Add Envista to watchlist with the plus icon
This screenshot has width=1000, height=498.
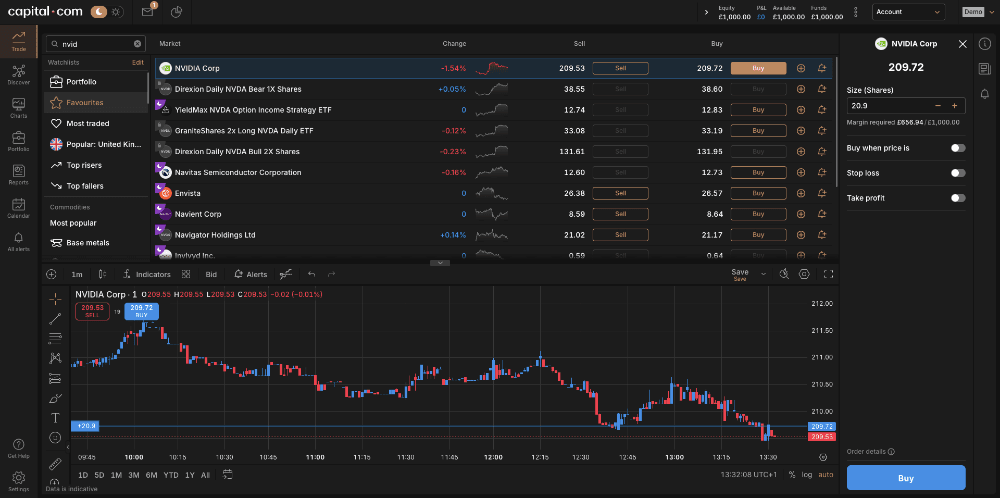801,193
